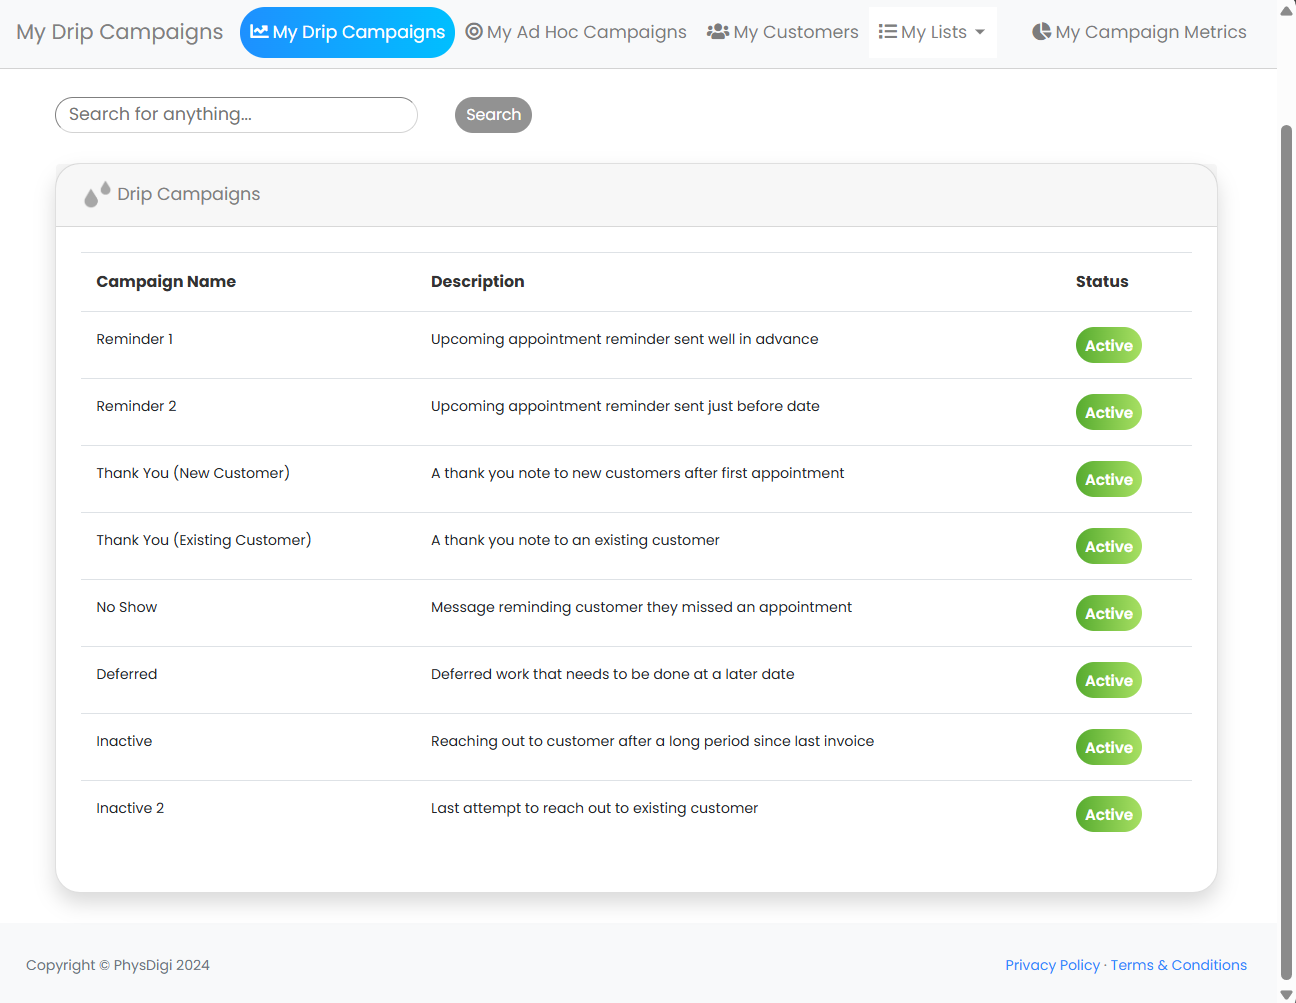1296x1003 pixels.
Task: Select the Reminder 1 campaign name
Action: [135, 339]
